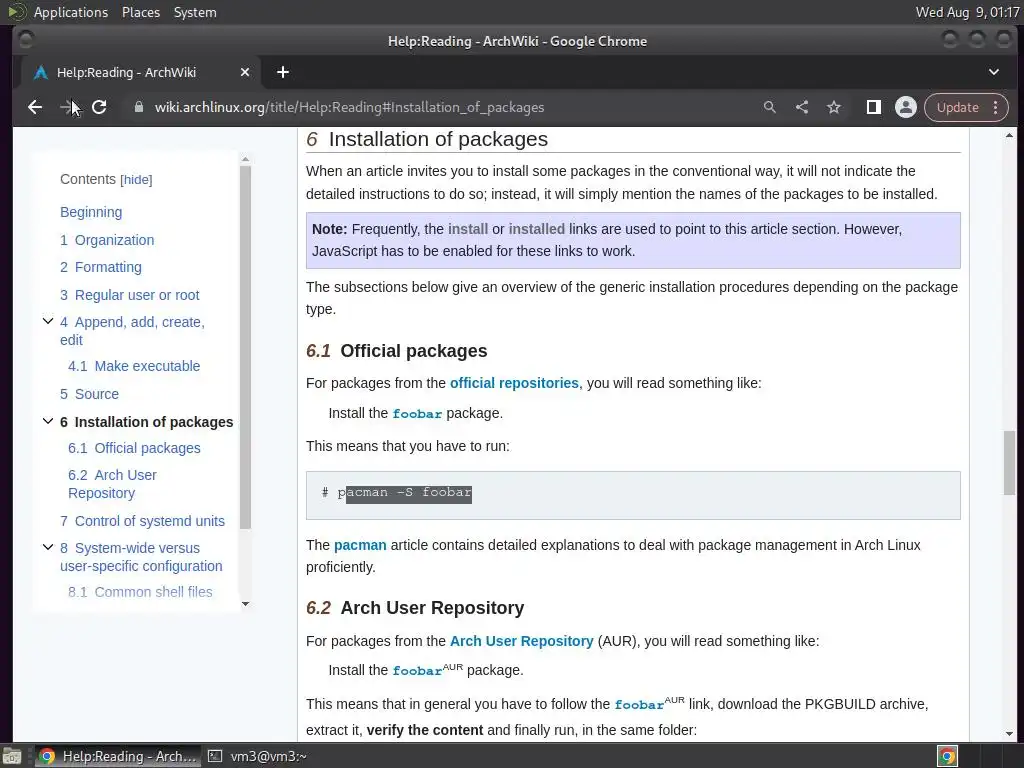Click the Update Chrome button

click(x=957, y=107)
